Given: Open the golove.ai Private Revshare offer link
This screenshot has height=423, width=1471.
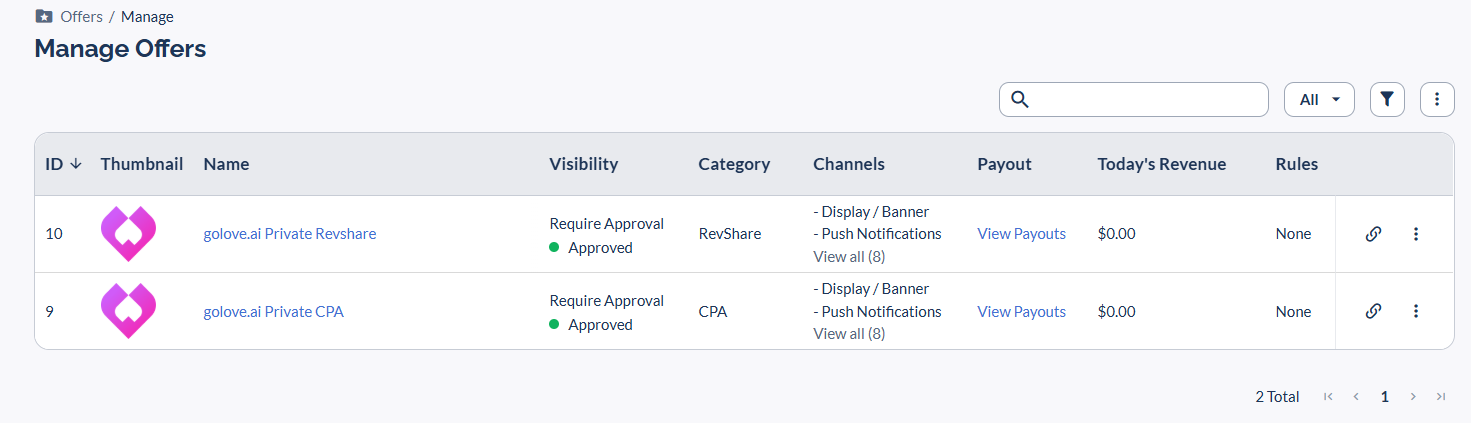Looking at the screenshot, I should pos(290,234).
